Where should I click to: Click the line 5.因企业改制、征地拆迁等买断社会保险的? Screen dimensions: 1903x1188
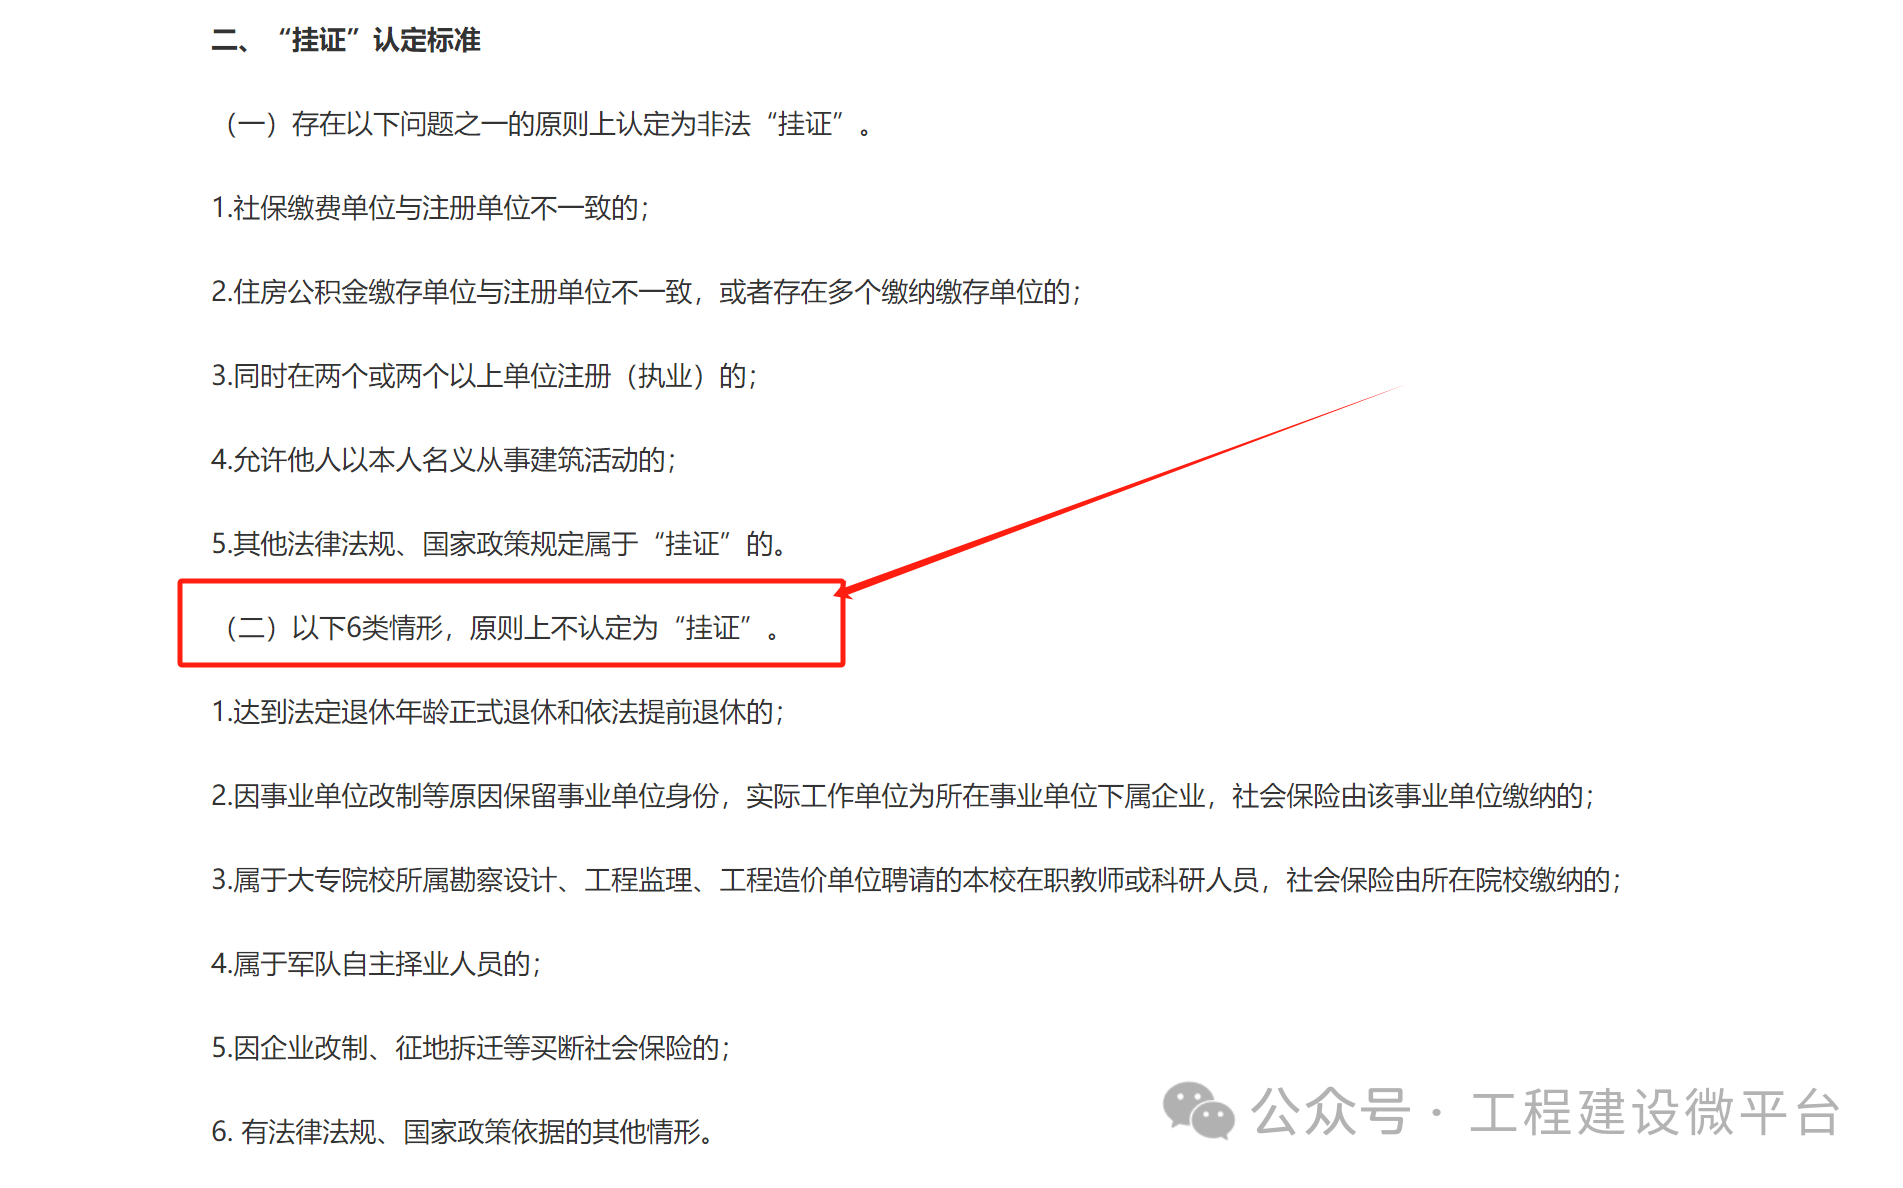tap(471, 1048)
